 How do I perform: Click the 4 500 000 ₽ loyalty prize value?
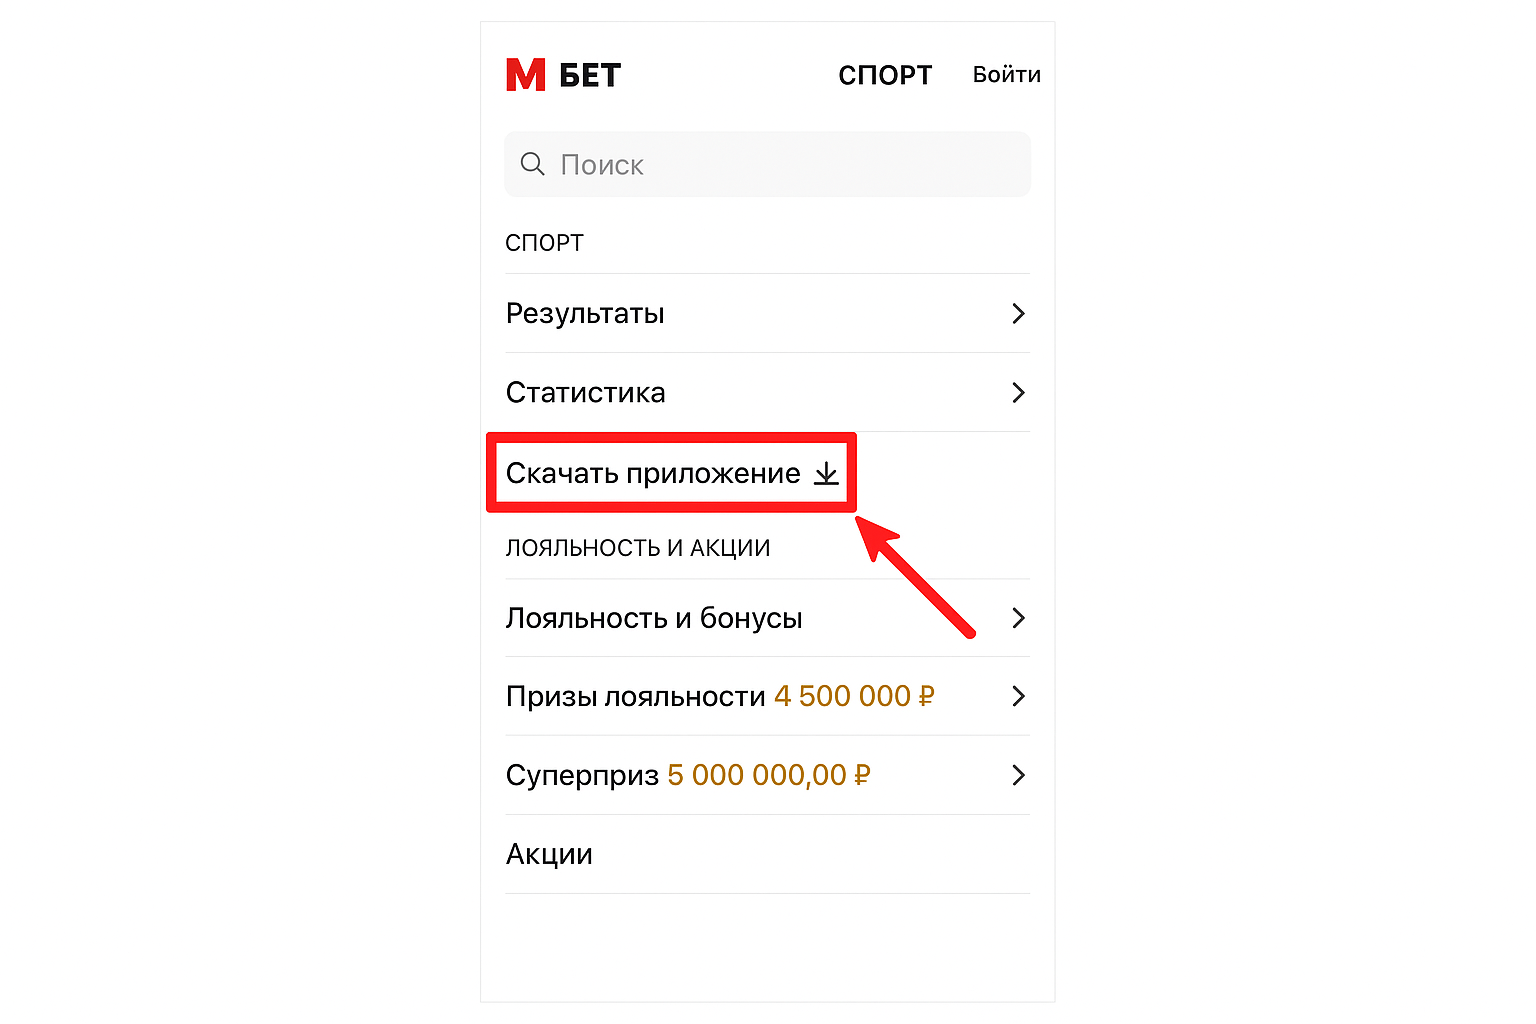[853, 696]
